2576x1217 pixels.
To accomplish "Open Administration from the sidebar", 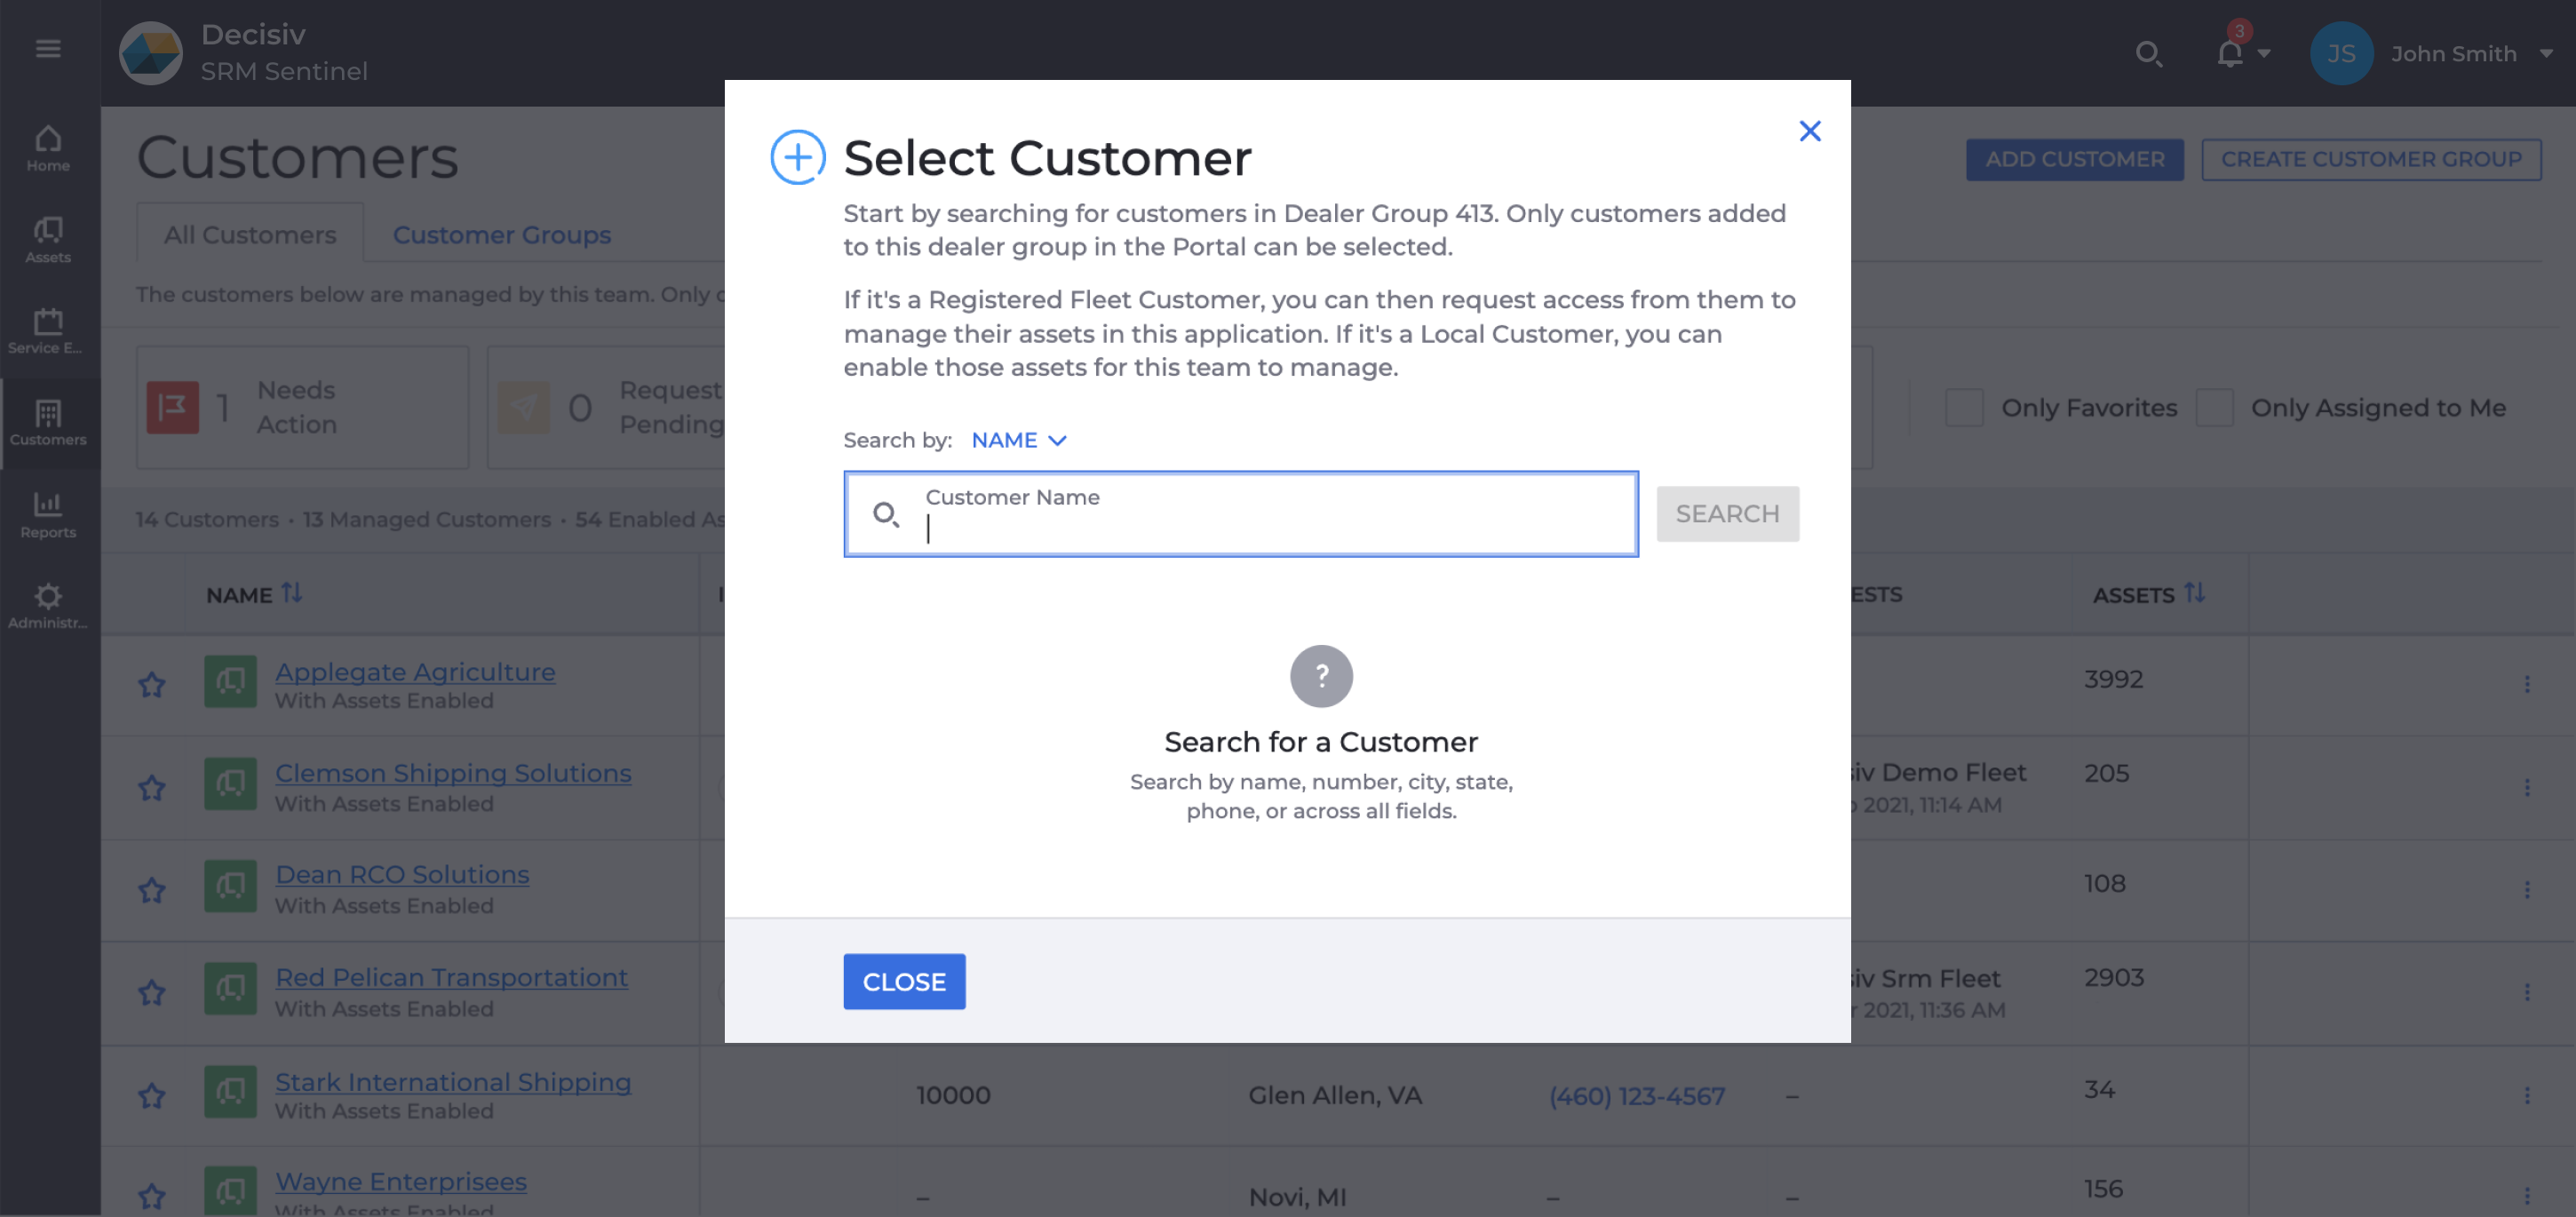I will pos(47,606).
